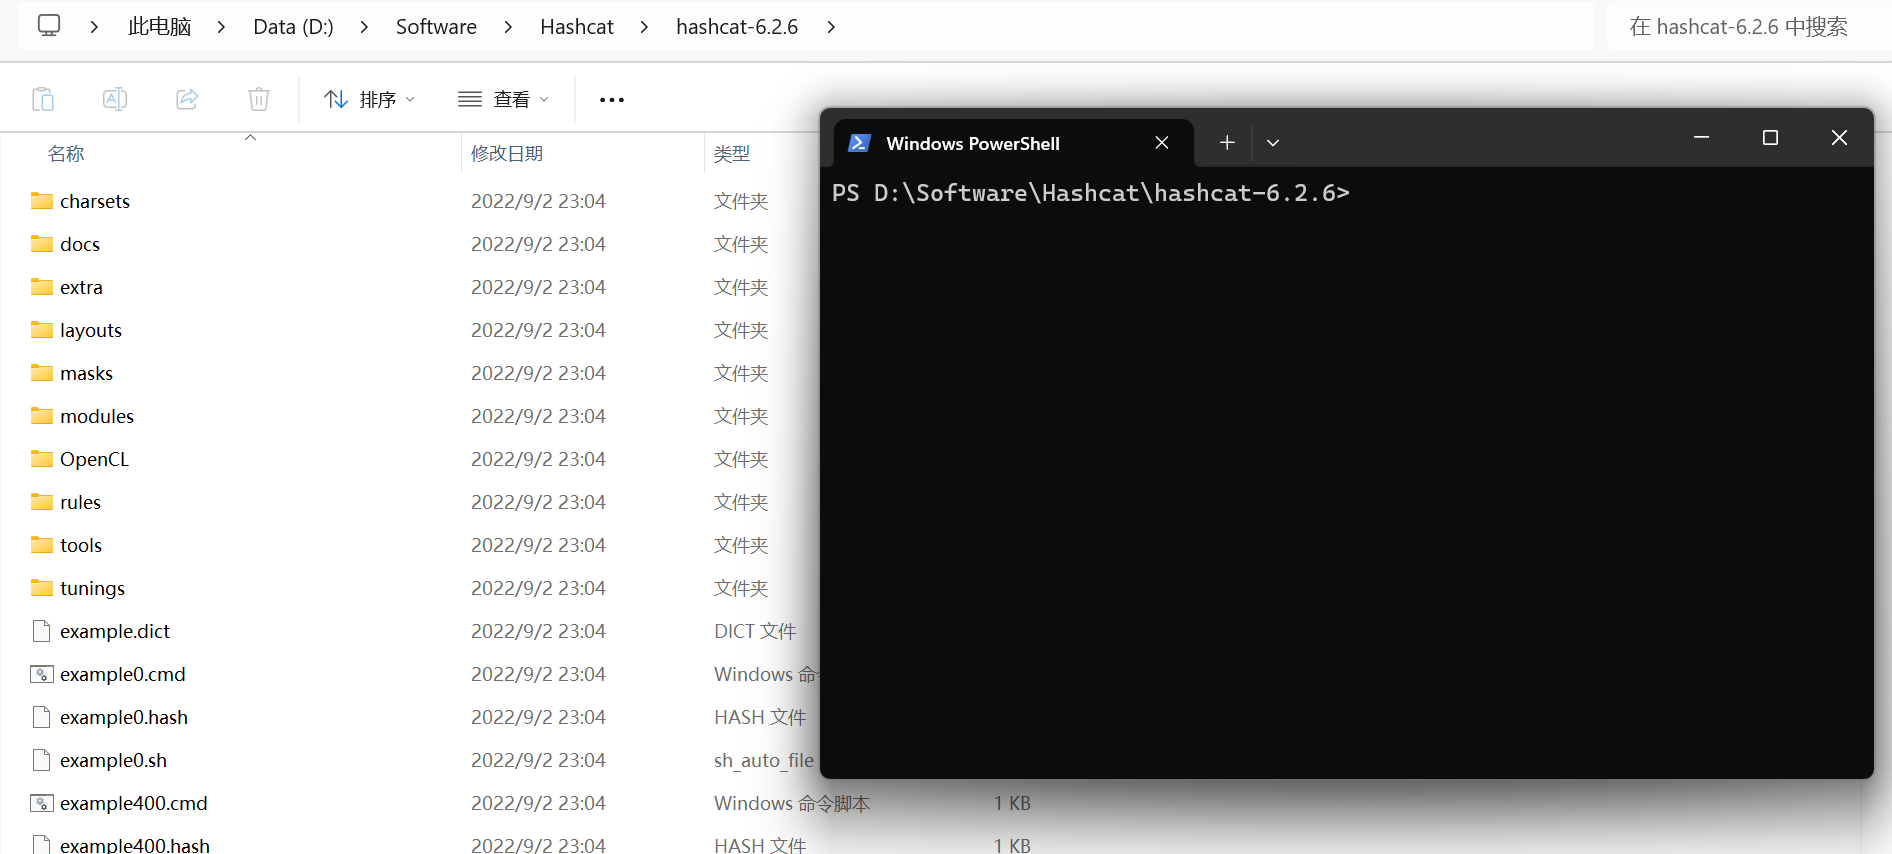The height and width of the screenshot is (854, 1892).
Task: Open a new terminal tab with plus
Action: [x=1227, y=143]
